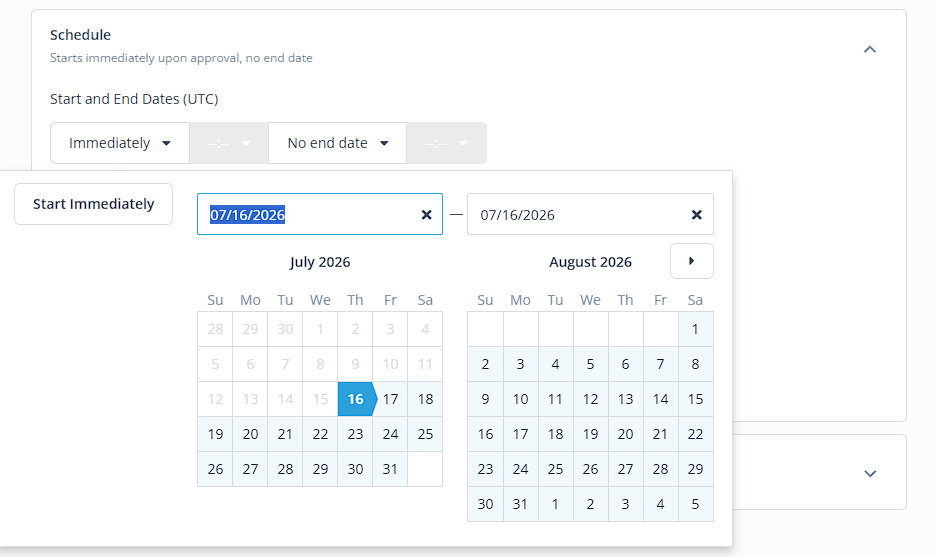Collapse the Schedule section chevron
The image size is (935, 557).
point(870,49)
